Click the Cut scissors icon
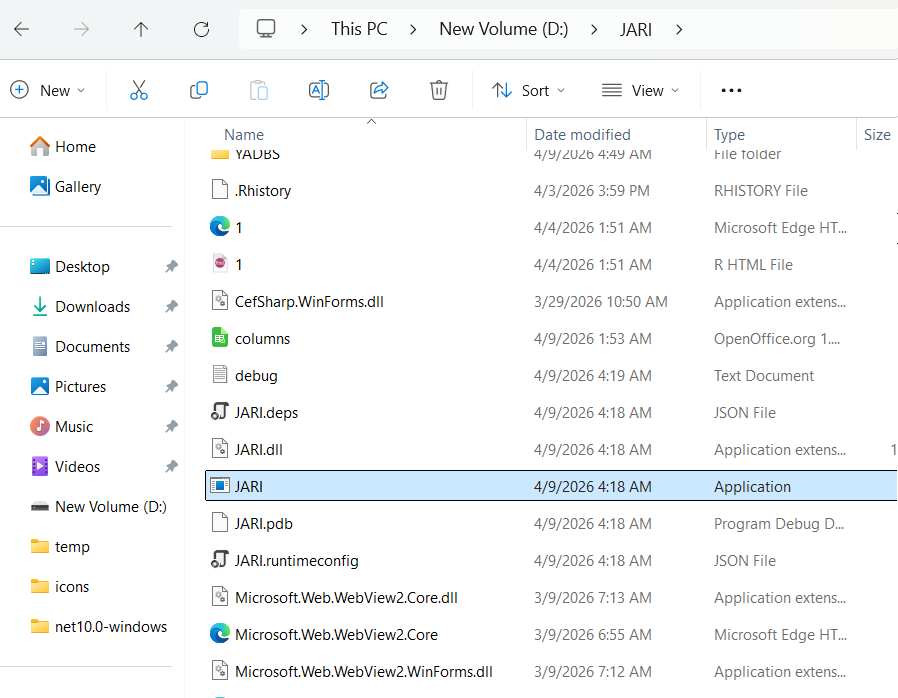The image size is (898, 698). pos(139,90)
